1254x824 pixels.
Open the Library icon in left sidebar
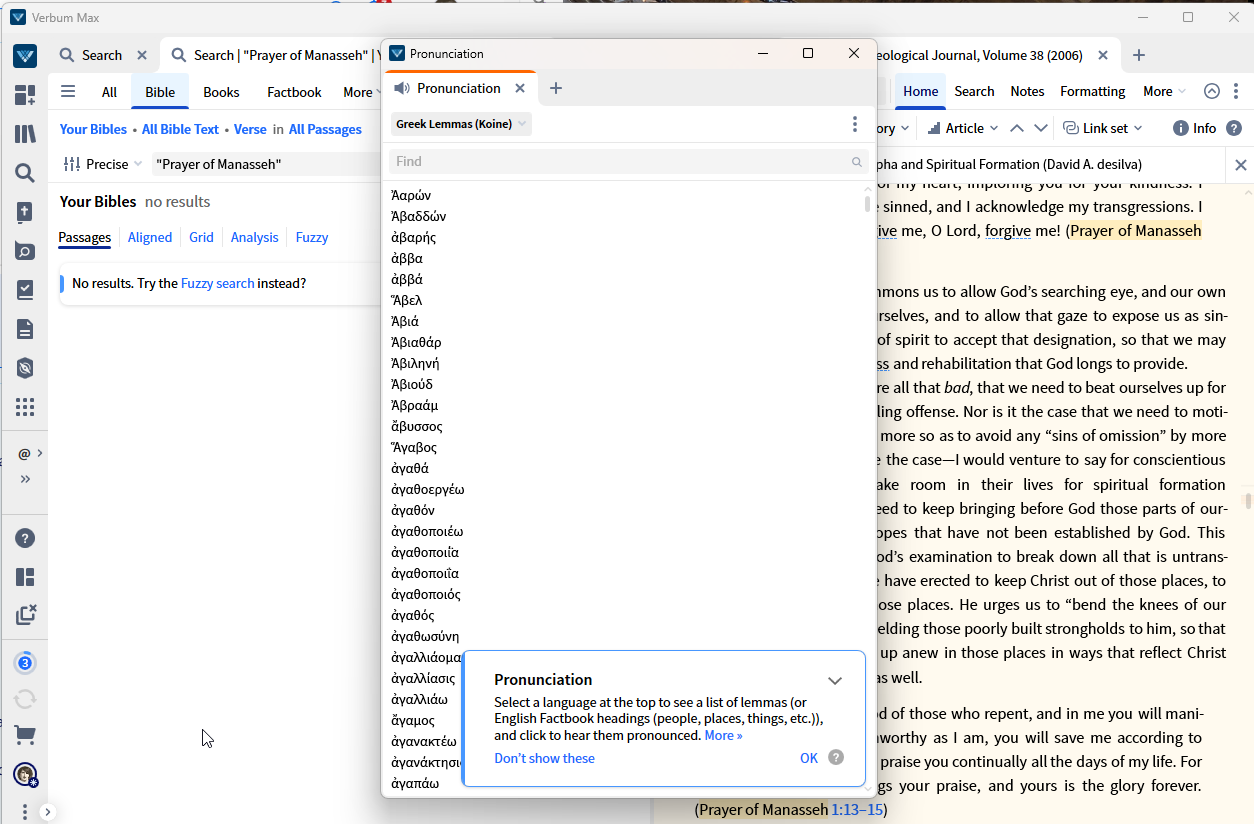click(25, 134)
